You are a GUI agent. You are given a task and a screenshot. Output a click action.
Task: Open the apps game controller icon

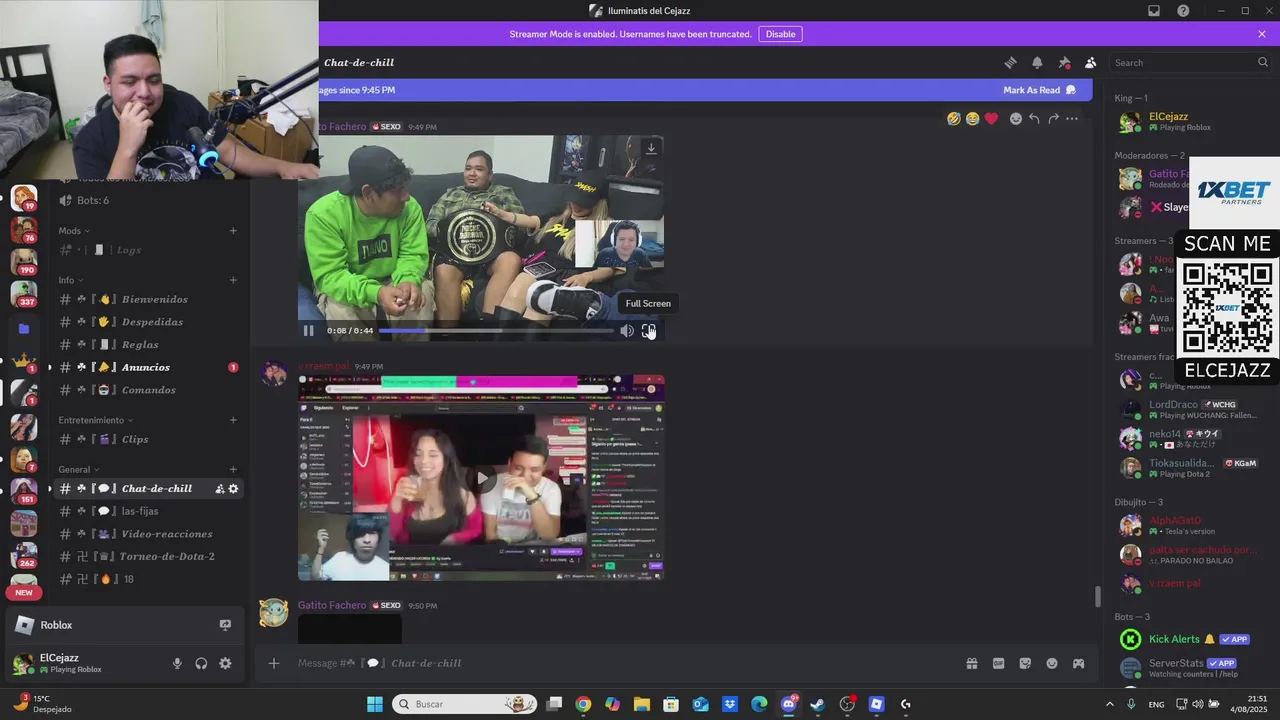[1078, 663]
